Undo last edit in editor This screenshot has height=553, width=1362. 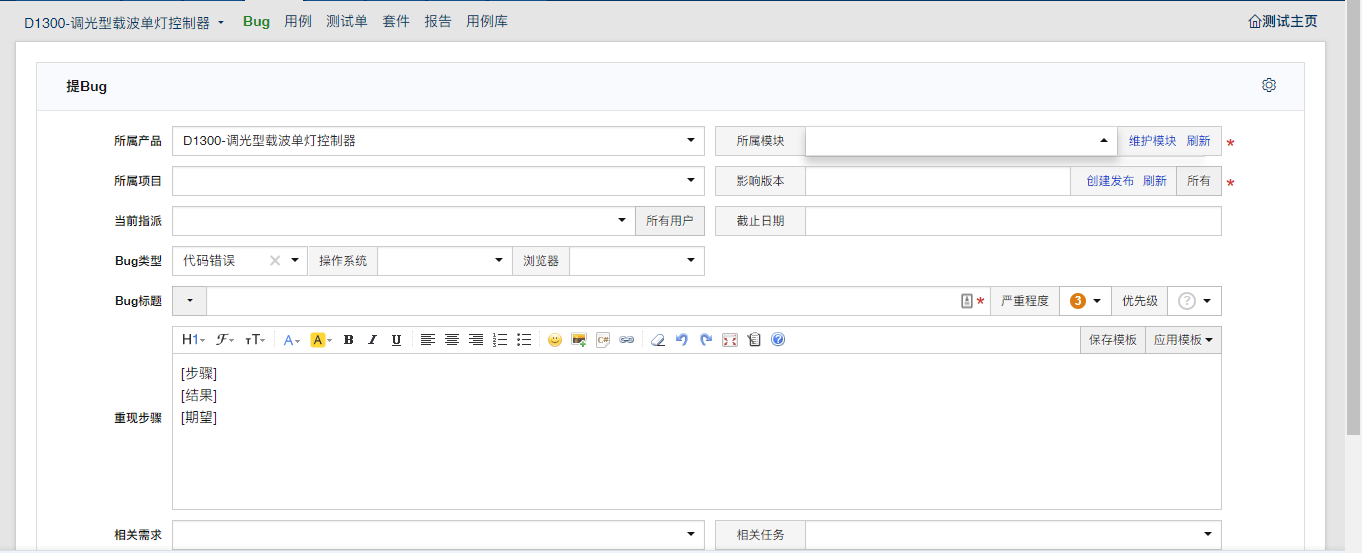[682, 340]
